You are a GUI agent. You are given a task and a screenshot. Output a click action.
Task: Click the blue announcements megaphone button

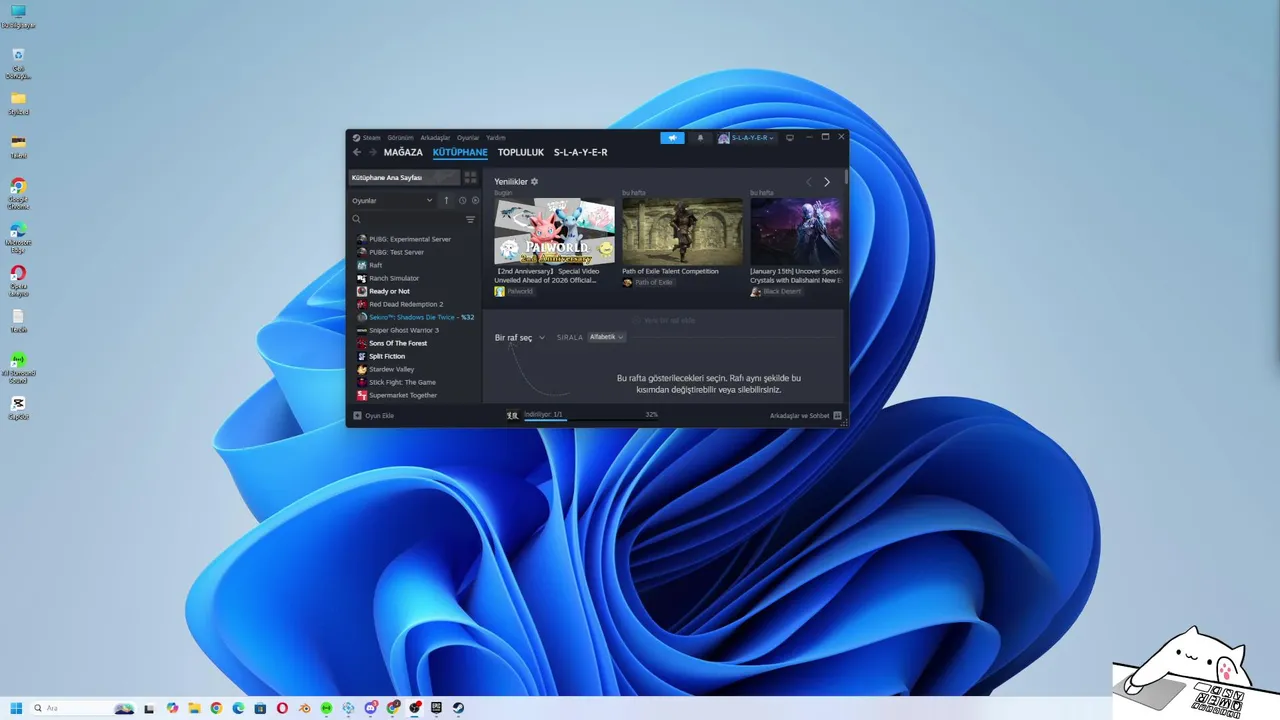(672, 138)
